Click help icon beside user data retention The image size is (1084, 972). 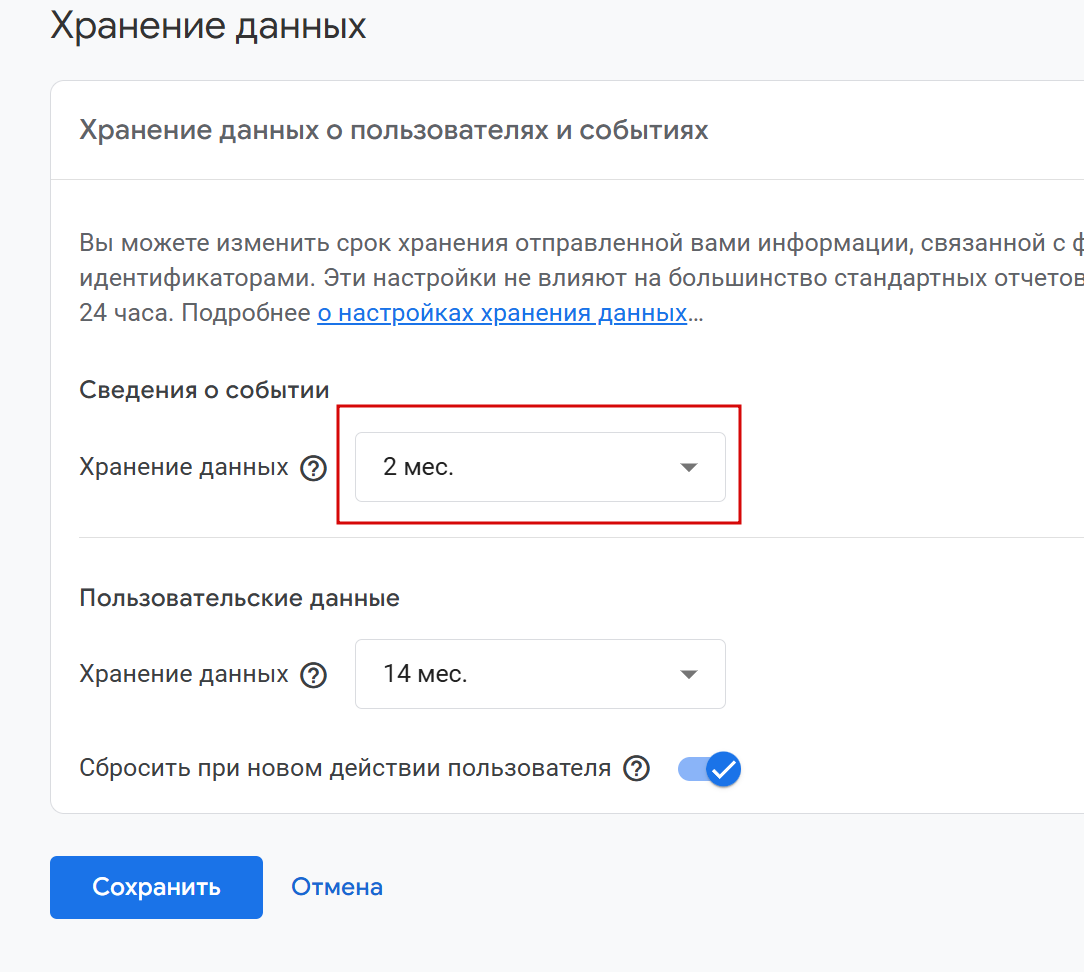click(x=314, y=675)
